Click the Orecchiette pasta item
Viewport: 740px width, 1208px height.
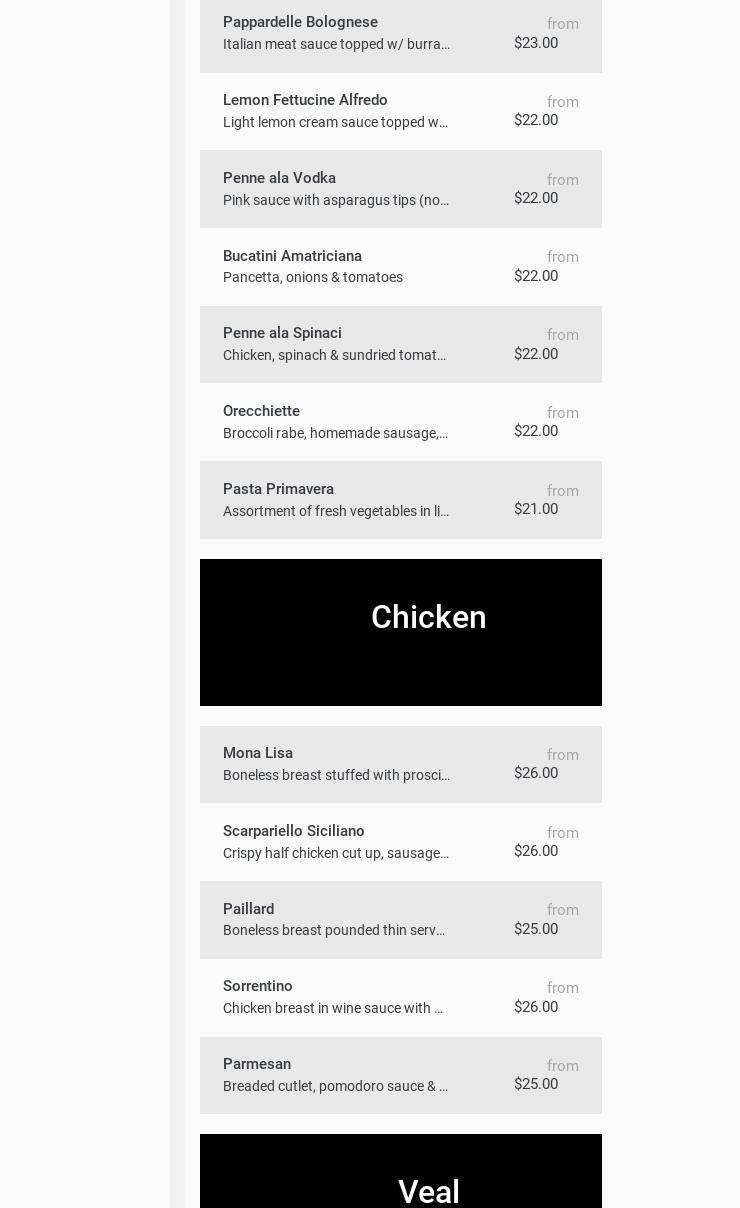261,411
